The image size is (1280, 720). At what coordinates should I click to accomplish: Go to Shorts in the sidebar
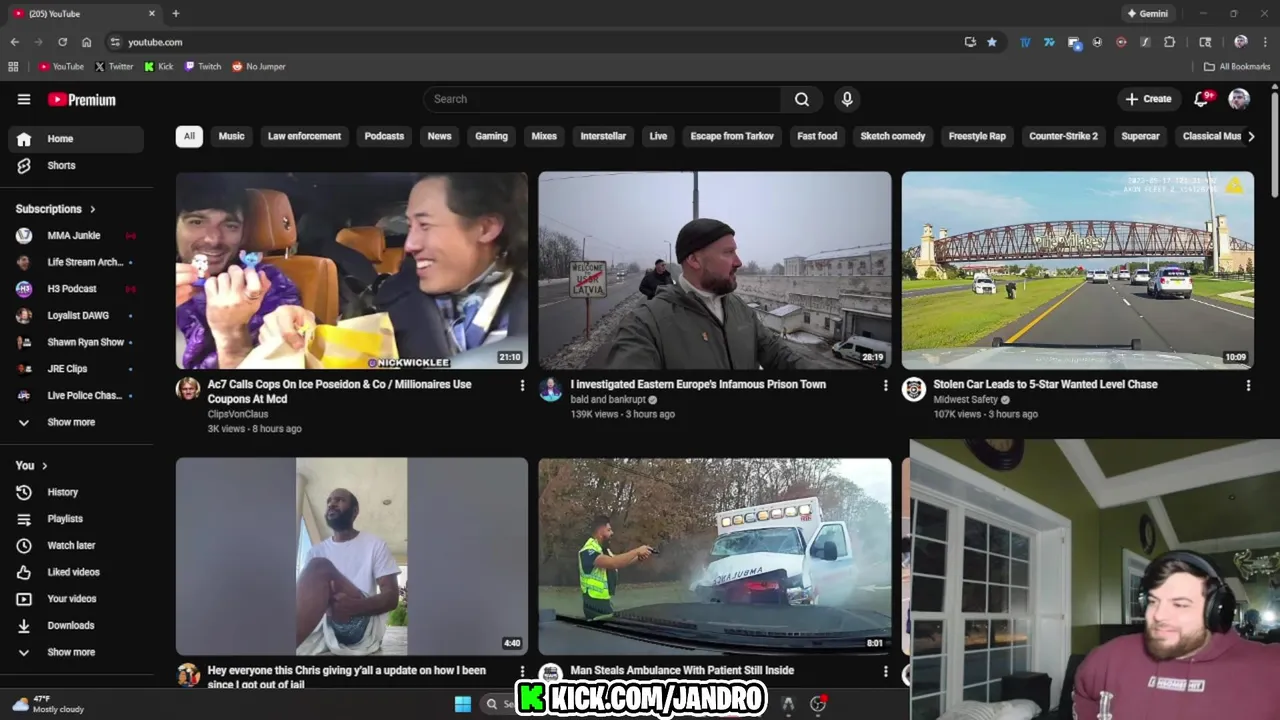(76, 165)
